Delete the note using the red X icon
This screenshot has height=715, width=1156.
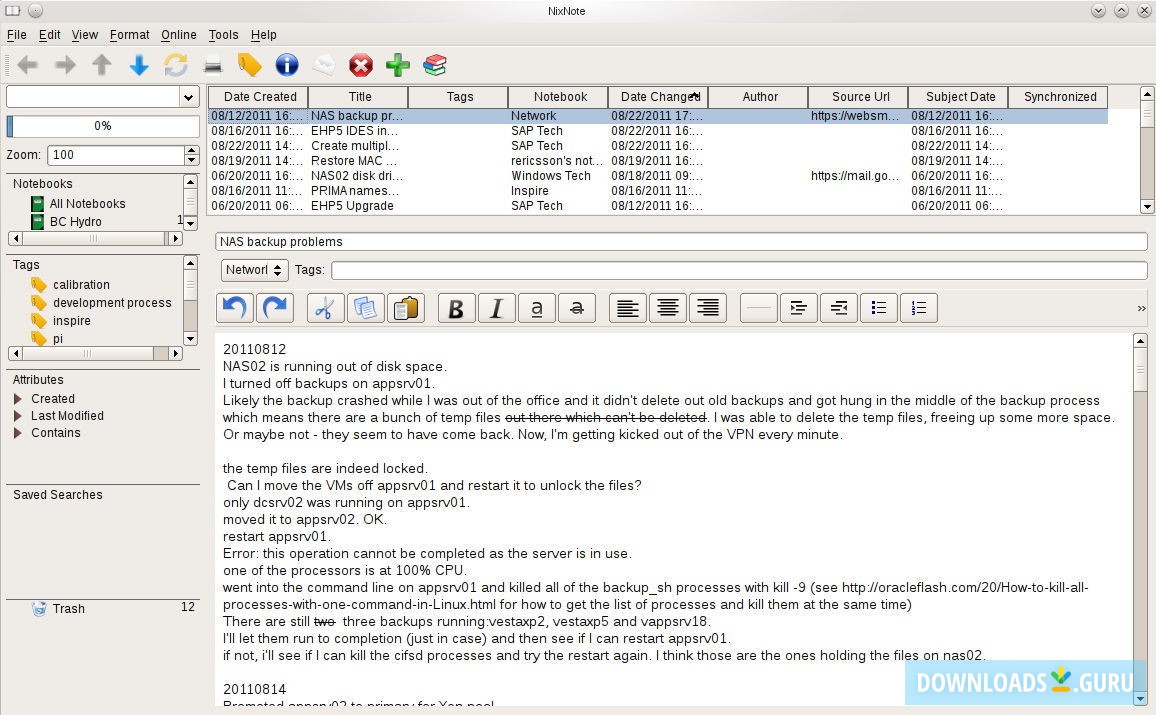360,65
